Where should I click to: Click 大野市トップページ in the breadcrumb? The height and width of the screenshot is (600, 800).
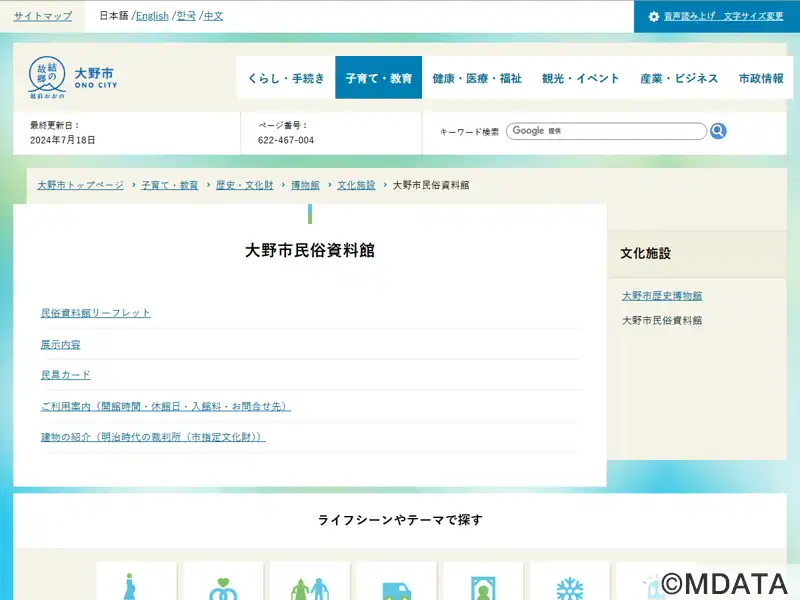click(80, 185)
